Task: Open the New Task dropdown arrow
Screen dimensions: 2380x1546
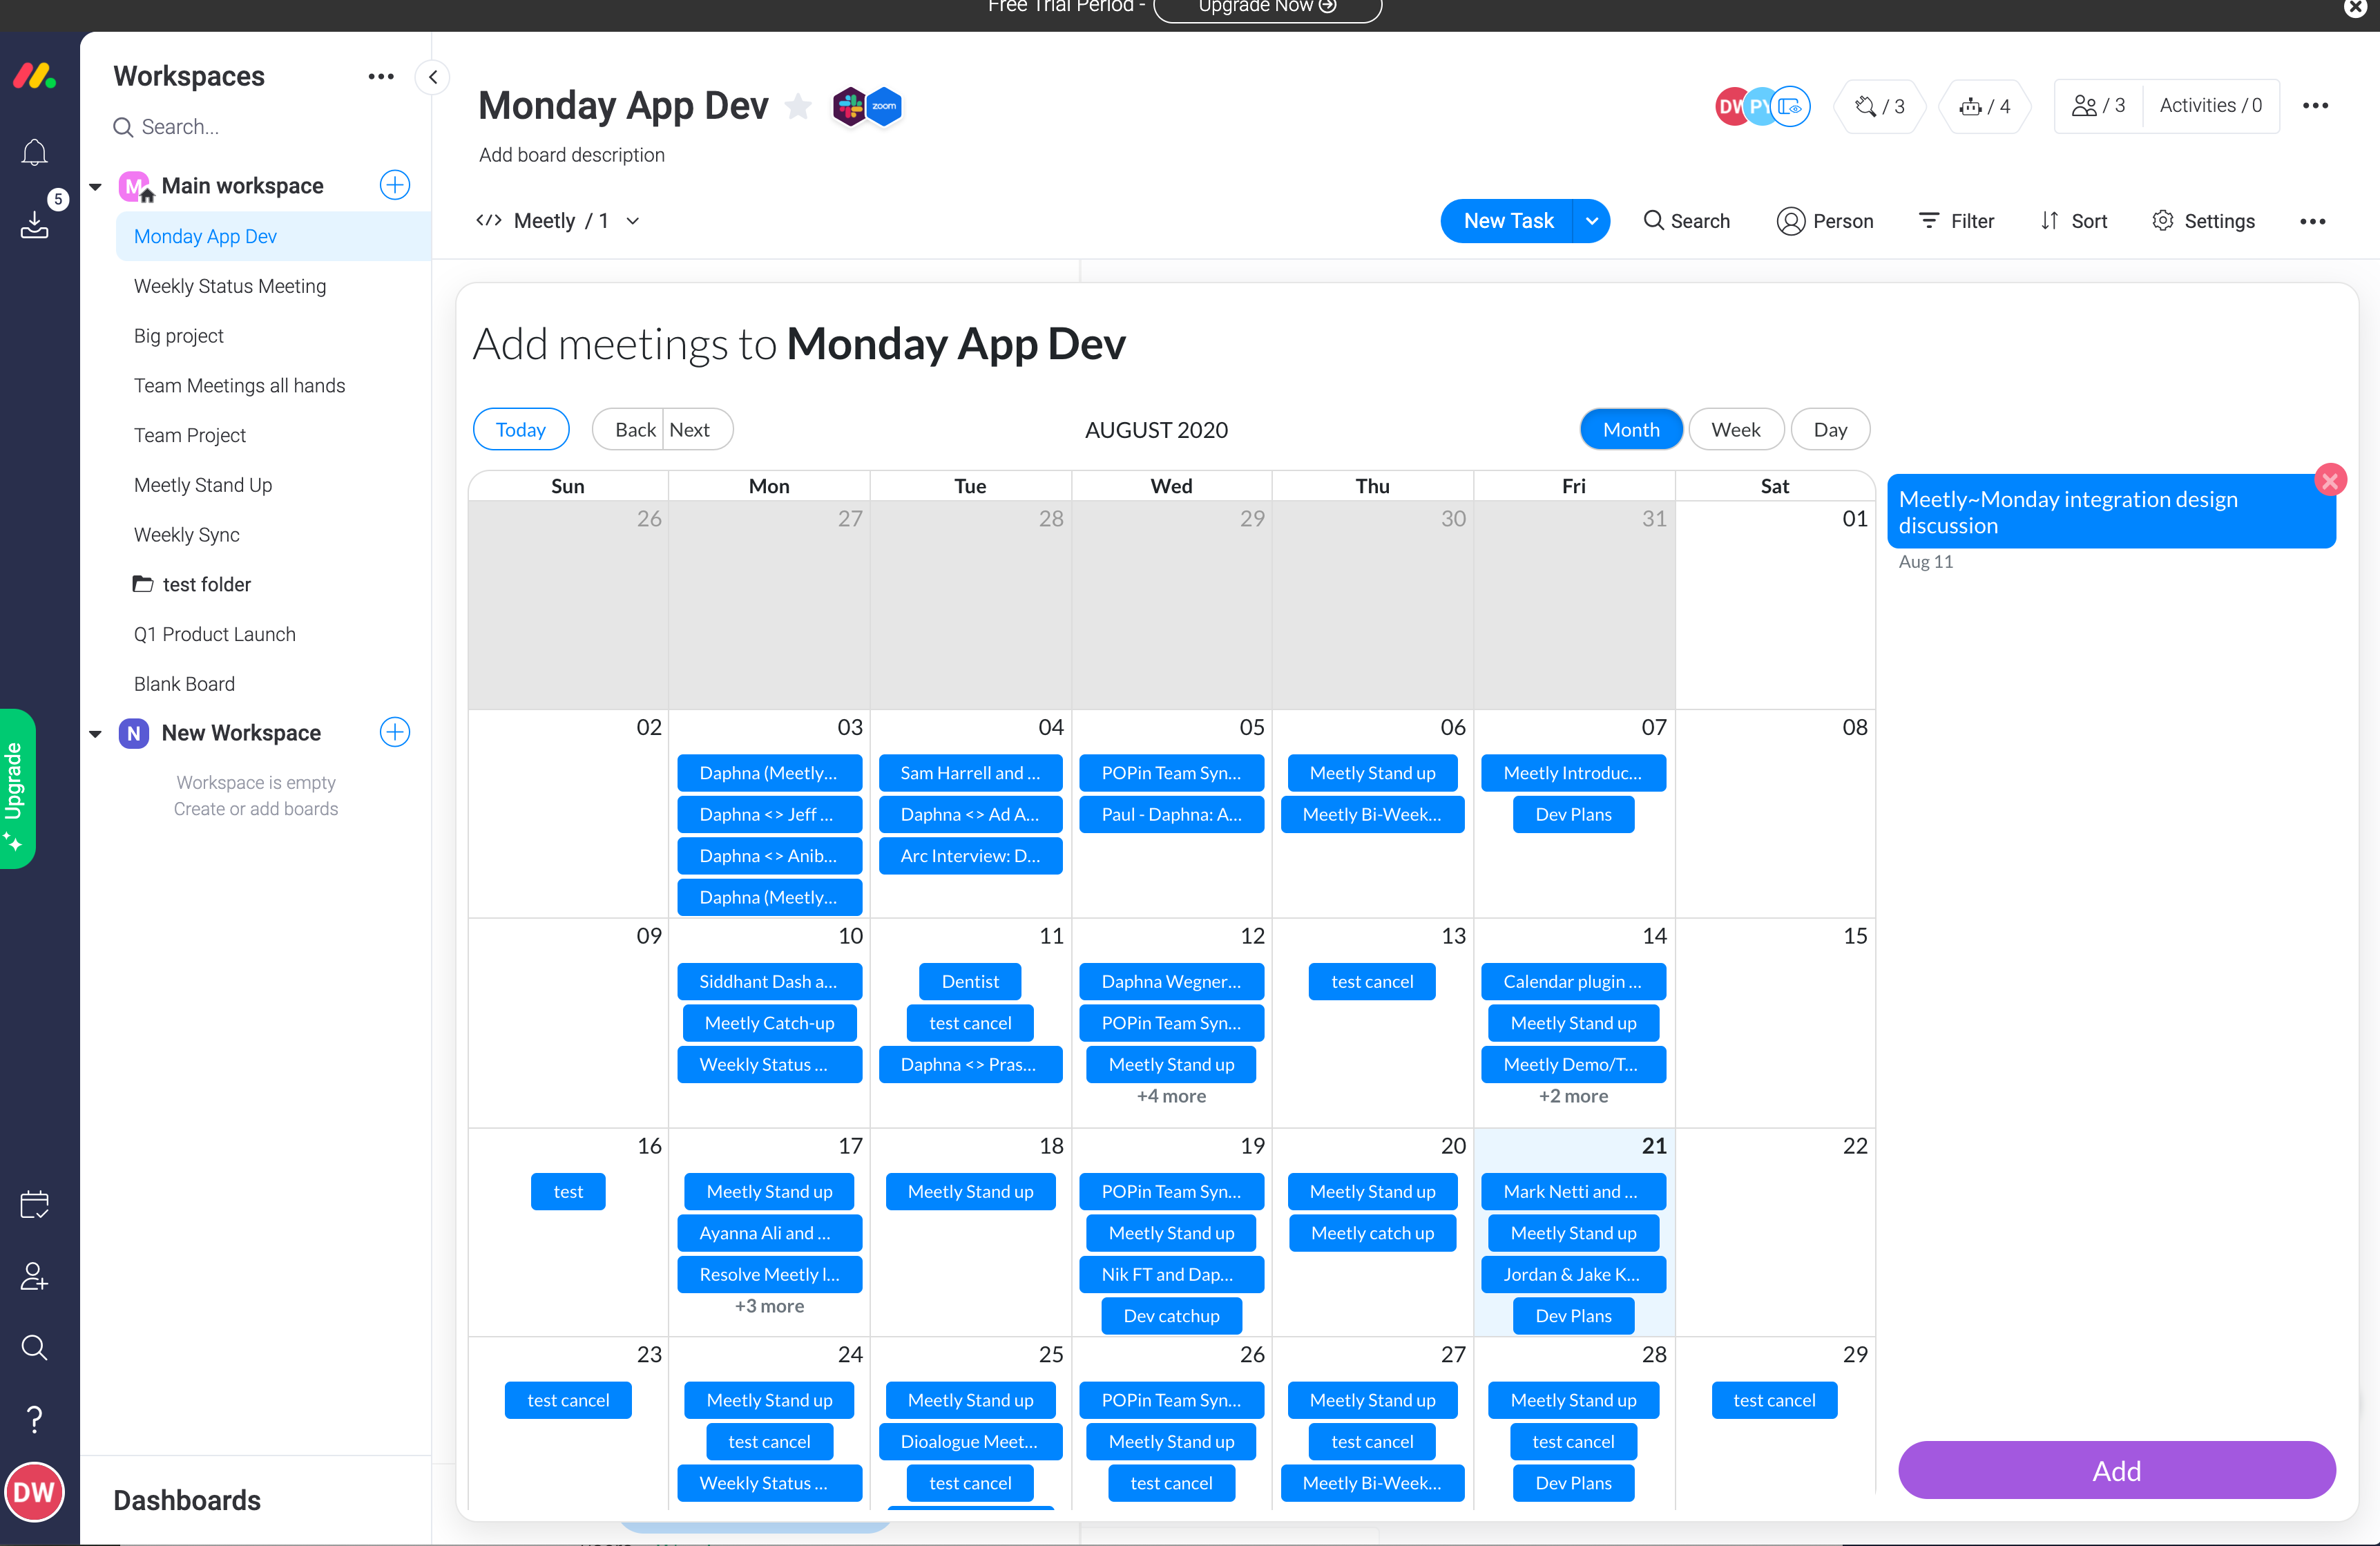Action: (1591, 221)
